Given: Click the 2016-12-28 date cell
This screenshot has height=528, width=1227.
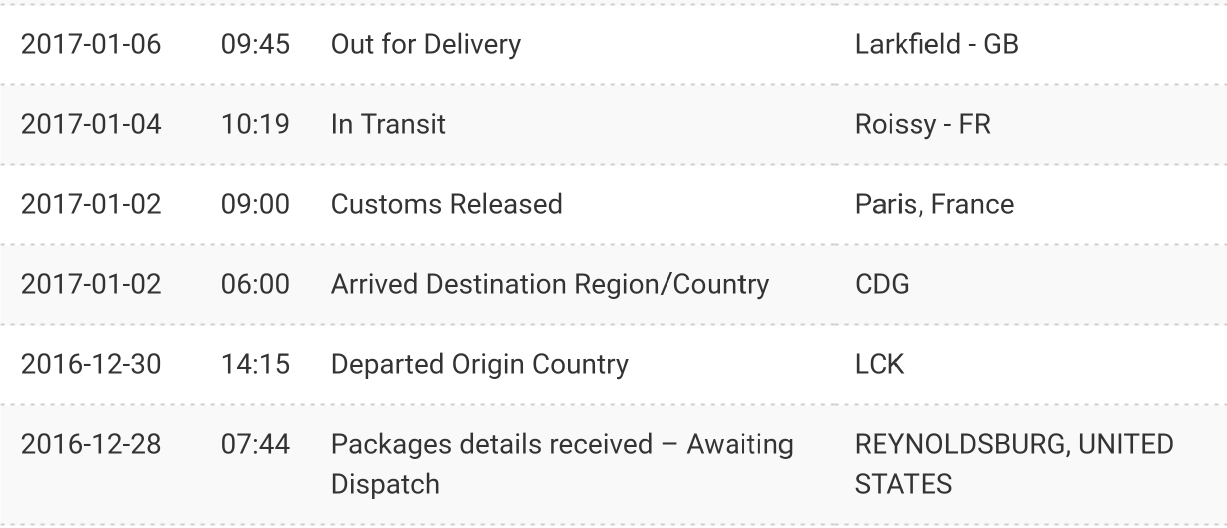Looking at the screenshot, I should [92, 445].
